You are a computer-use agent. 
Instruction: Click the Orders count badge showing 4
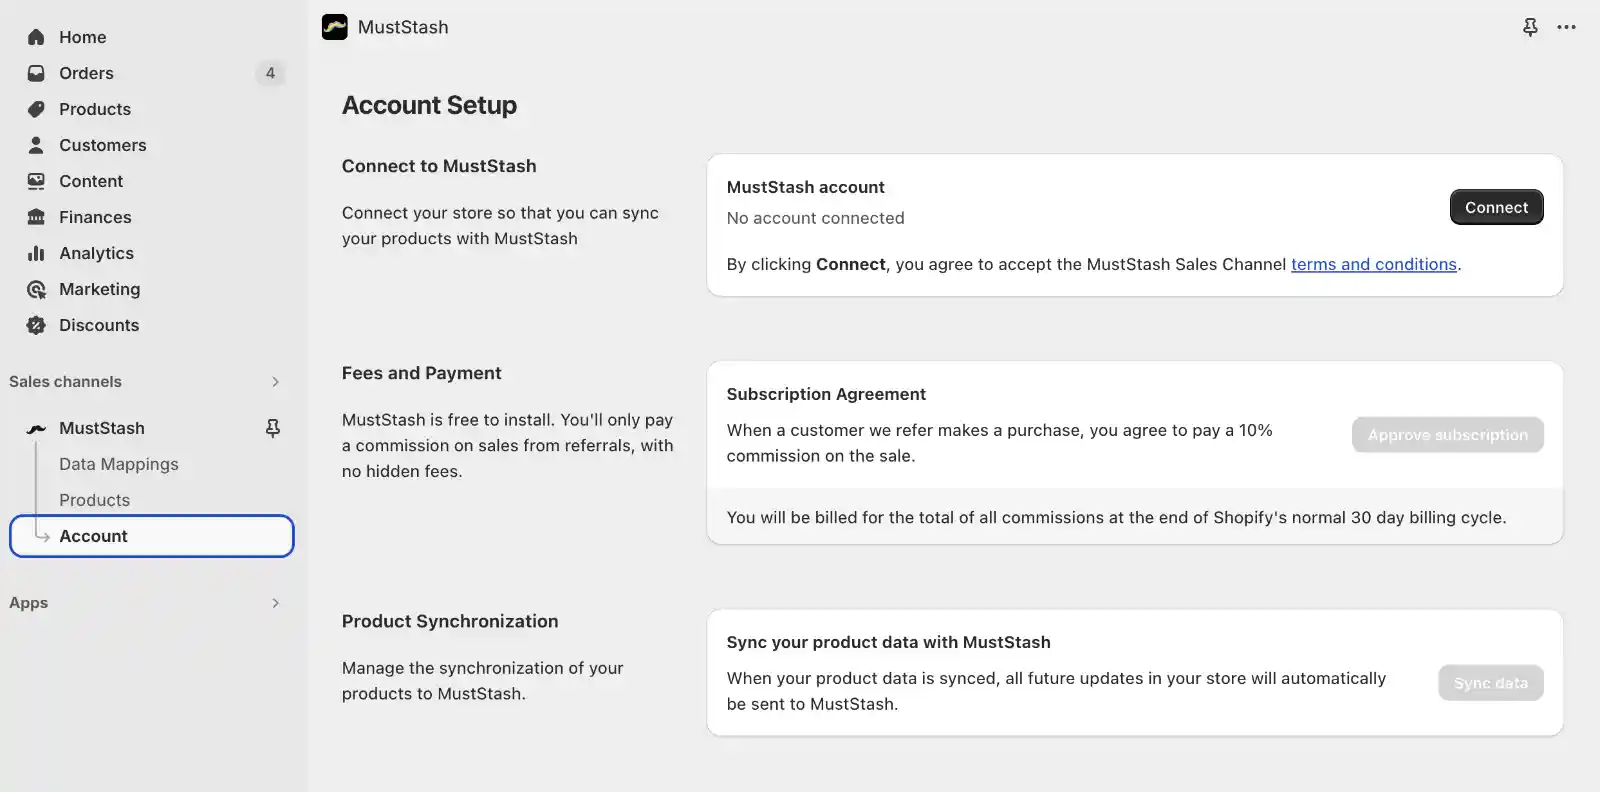[x=270, y=73]
